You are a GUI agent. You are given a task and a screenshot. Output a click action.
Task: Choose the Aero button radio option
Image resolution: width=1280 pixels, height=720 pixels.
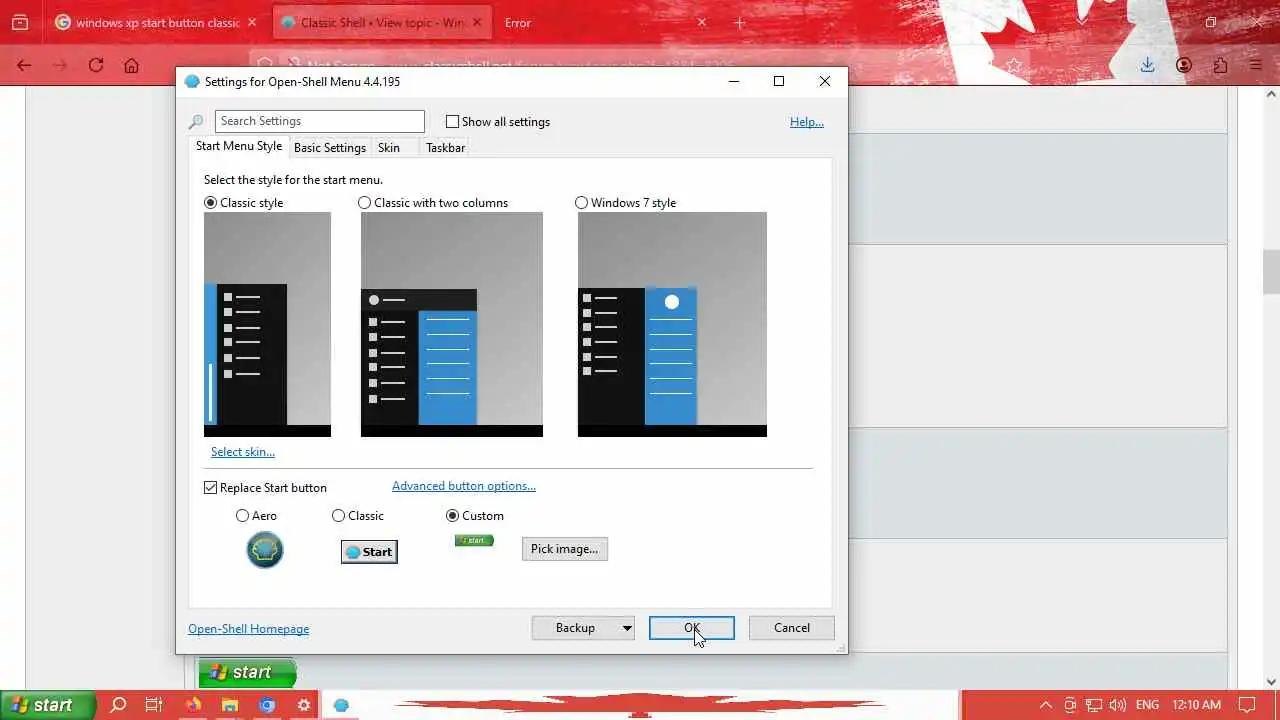tap(242, 516)
